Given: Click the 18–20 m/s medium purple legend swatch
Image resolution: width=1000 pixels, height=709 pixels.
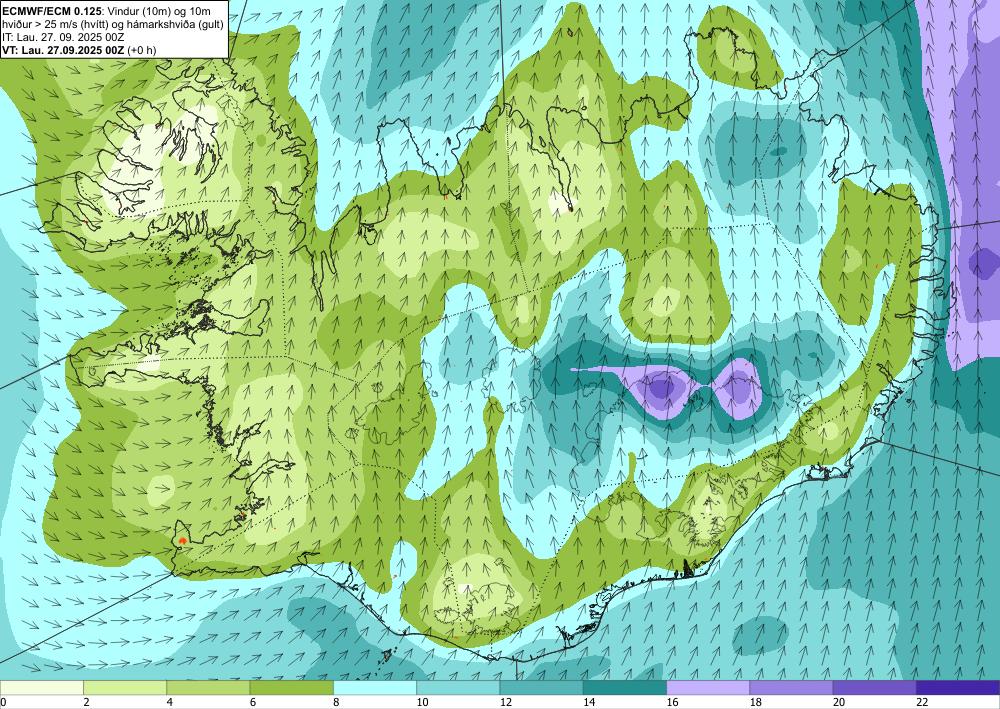Looking at the screenshot, I should pos(791,688).
